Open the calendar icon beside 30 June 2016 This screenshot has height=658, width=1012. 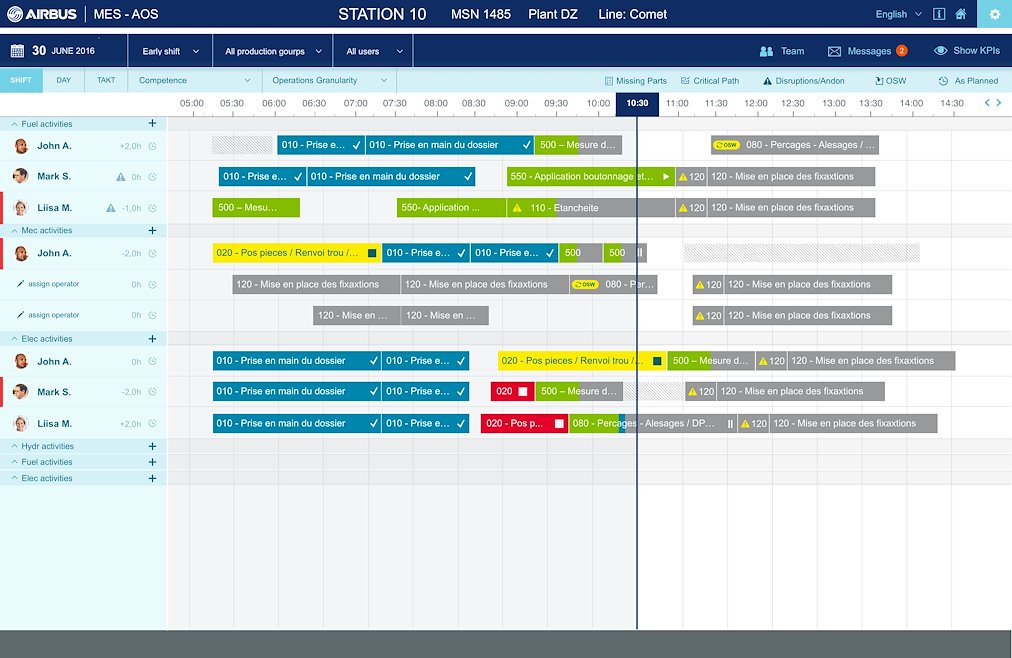tap(17, 51)
